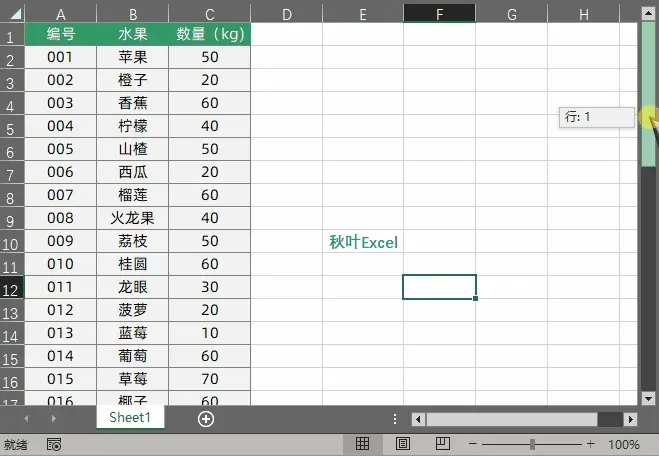The height and width of the screenshot is (456, 659).
Task: Select column A header
Action: [x=61, y=15]
